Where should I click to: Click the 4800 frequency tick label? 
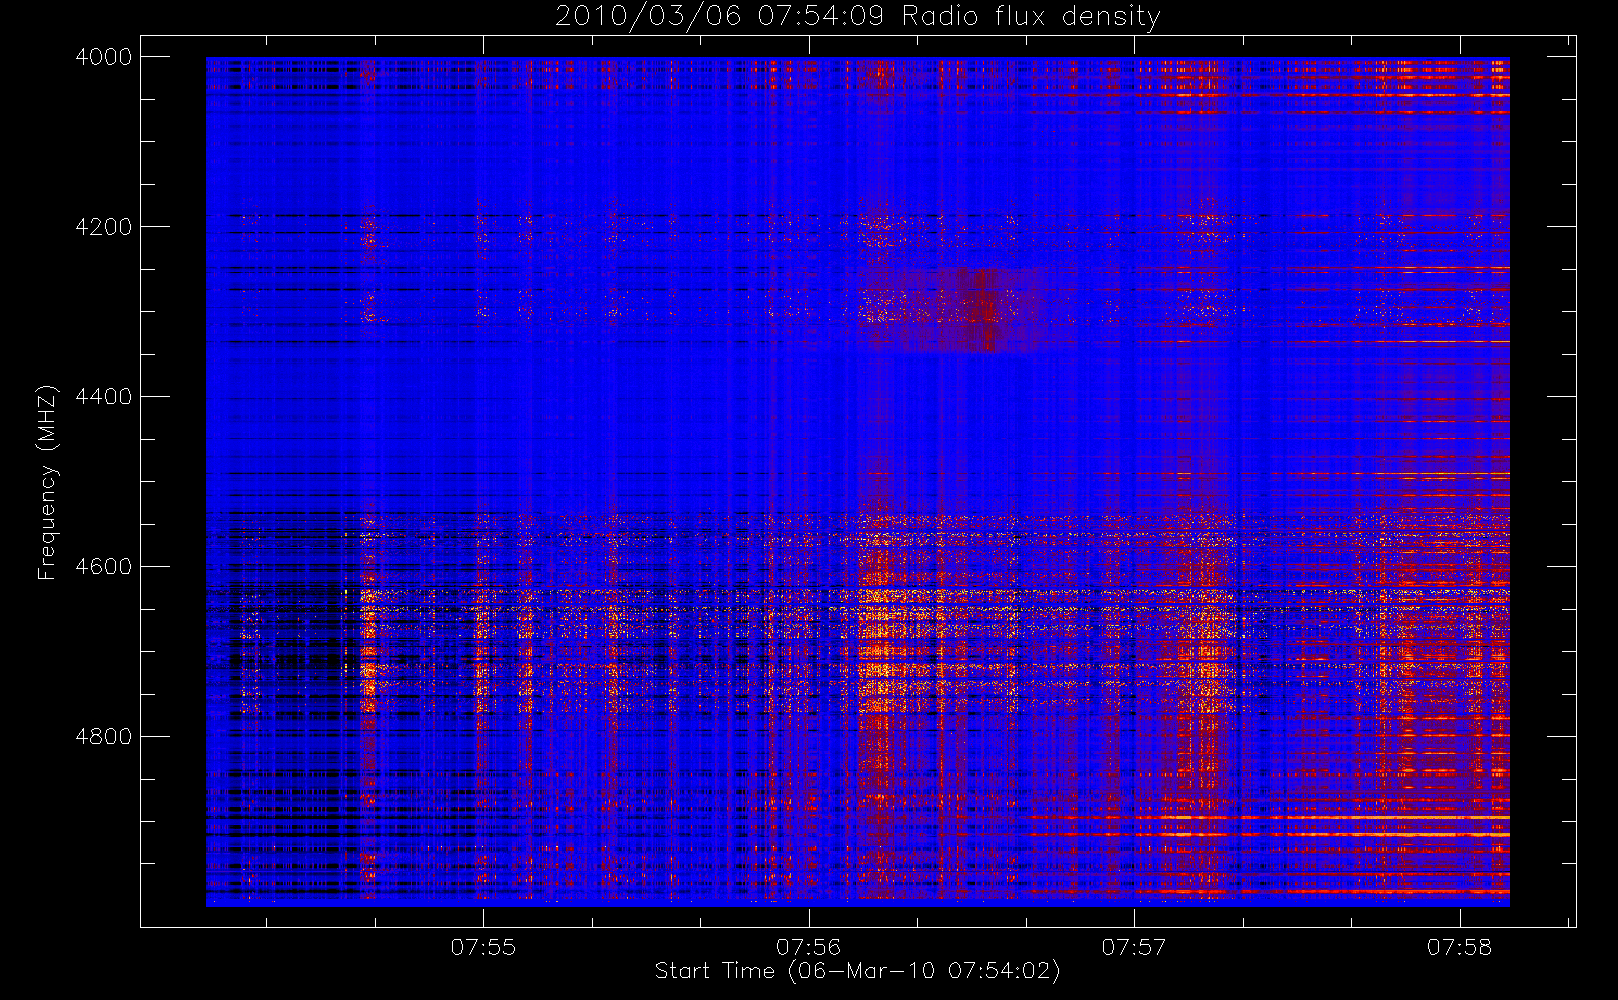104,737
